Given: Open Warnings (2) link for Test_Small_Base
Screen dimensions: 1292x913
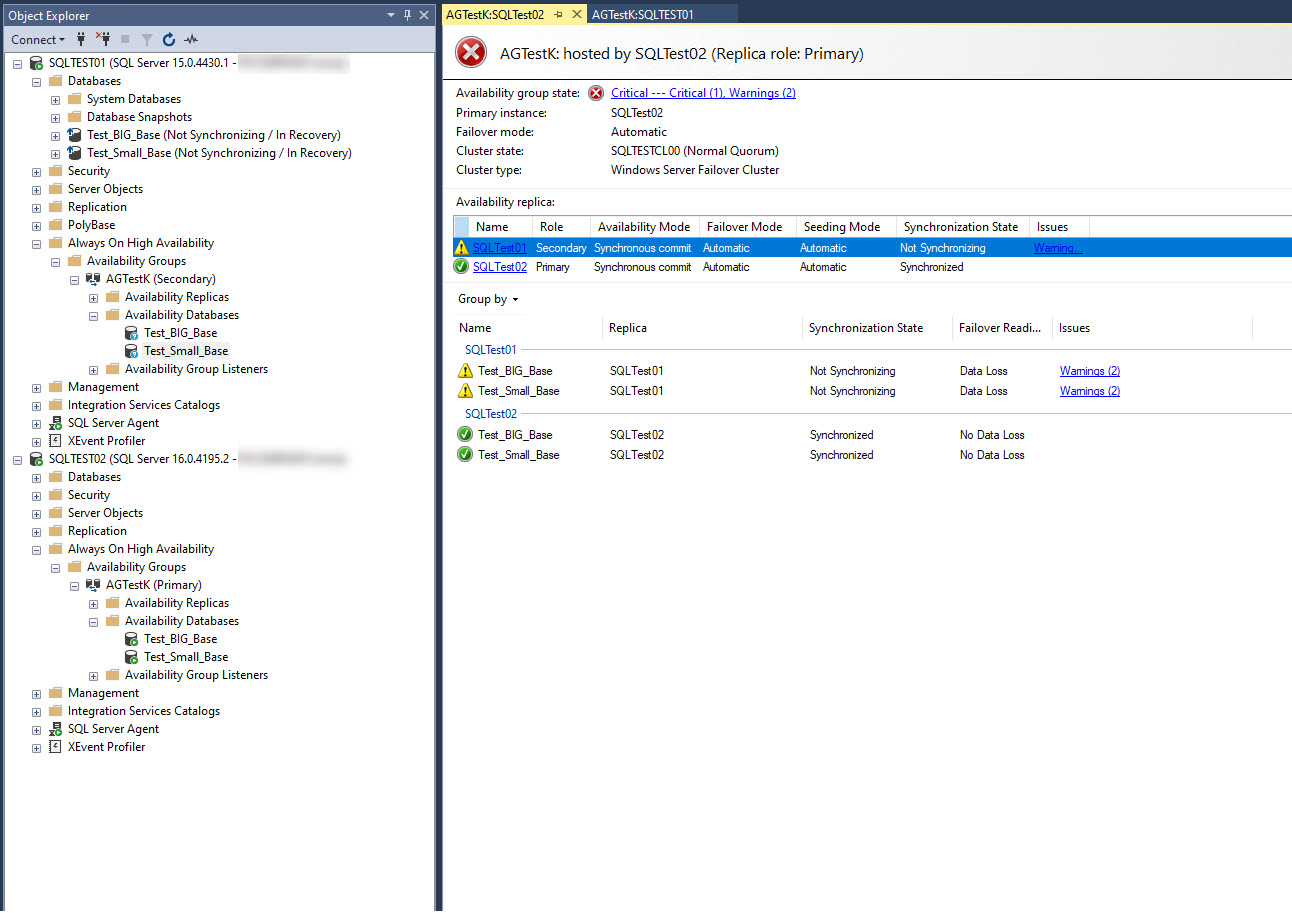Looking at the screenshot, I should click(x=1090, y=391).
